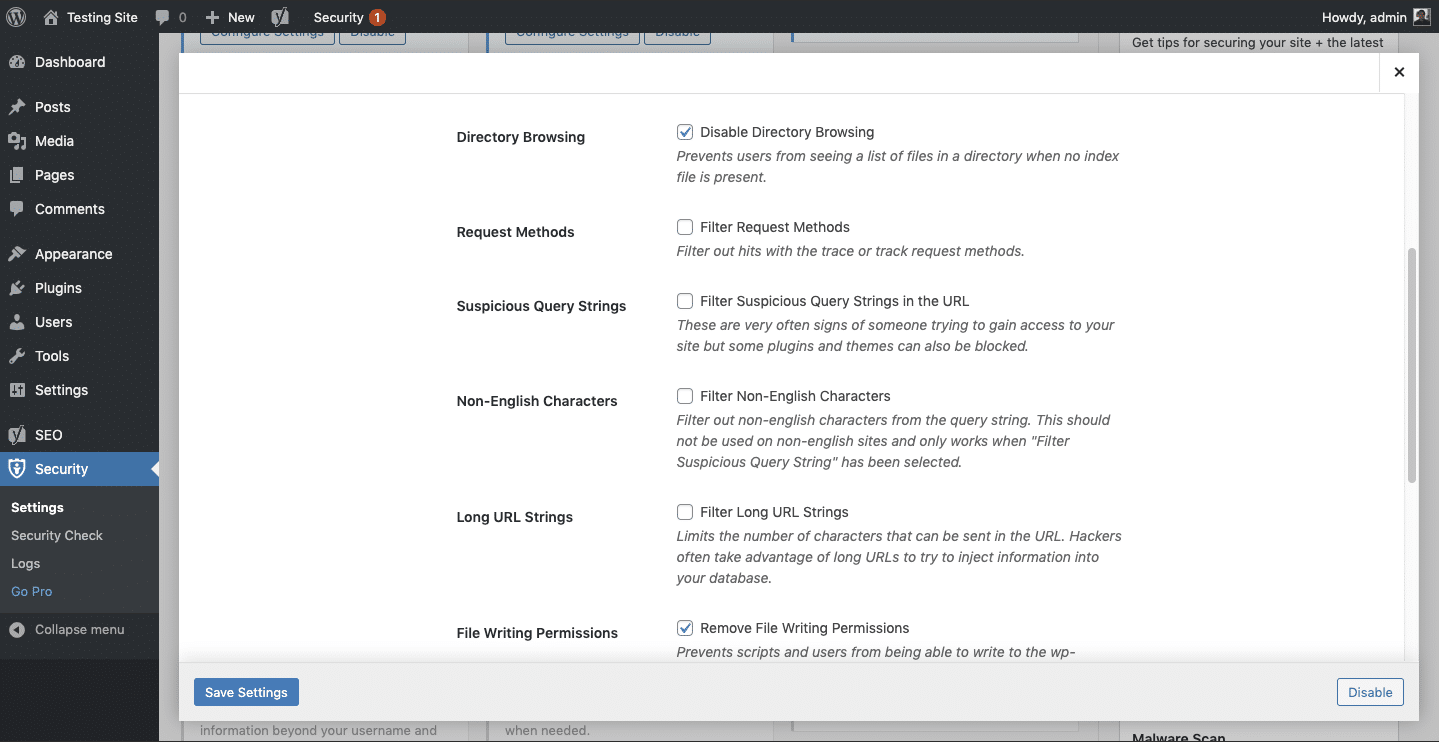Viewport: 1439px width, 742px height.
Task: Click the modal vertical scrollbar thumb
Action: tap(1412, 366)
